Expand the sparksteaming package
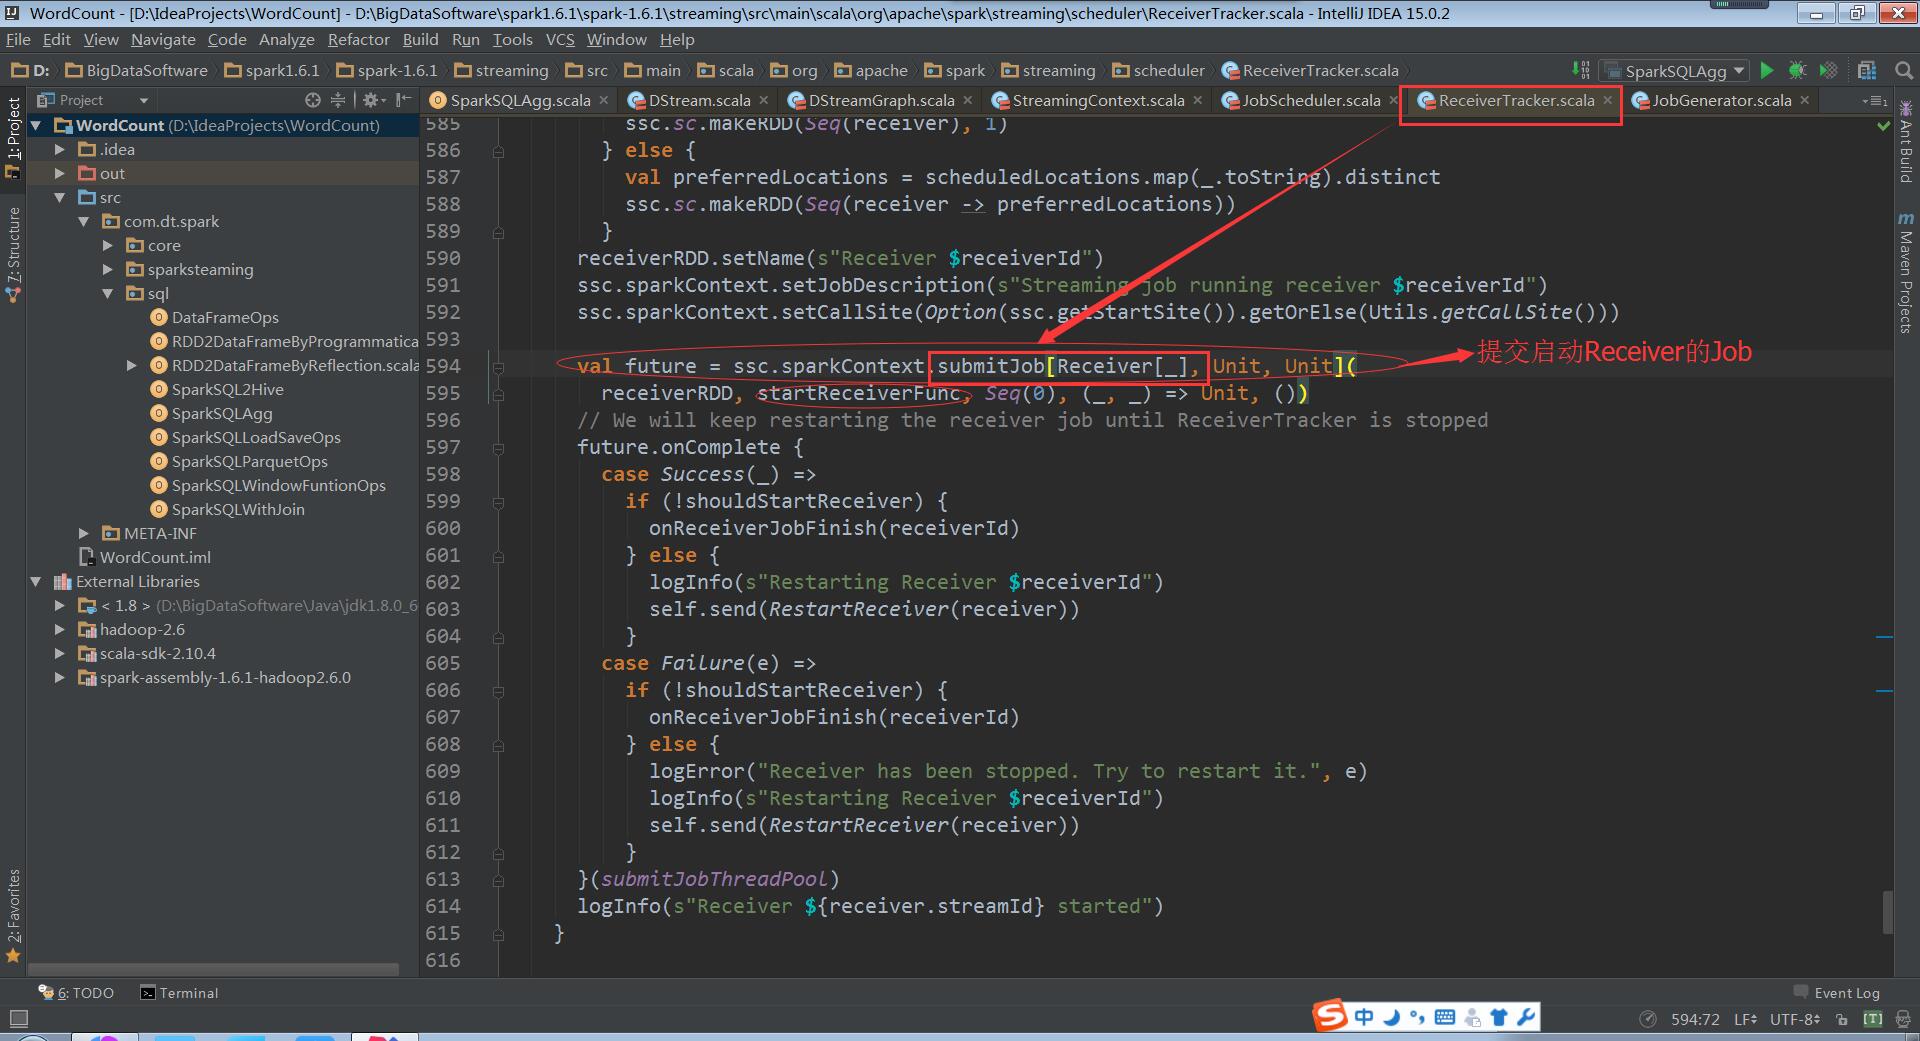The height and width of the screenshot is (1041, 1920). (108, 269)
